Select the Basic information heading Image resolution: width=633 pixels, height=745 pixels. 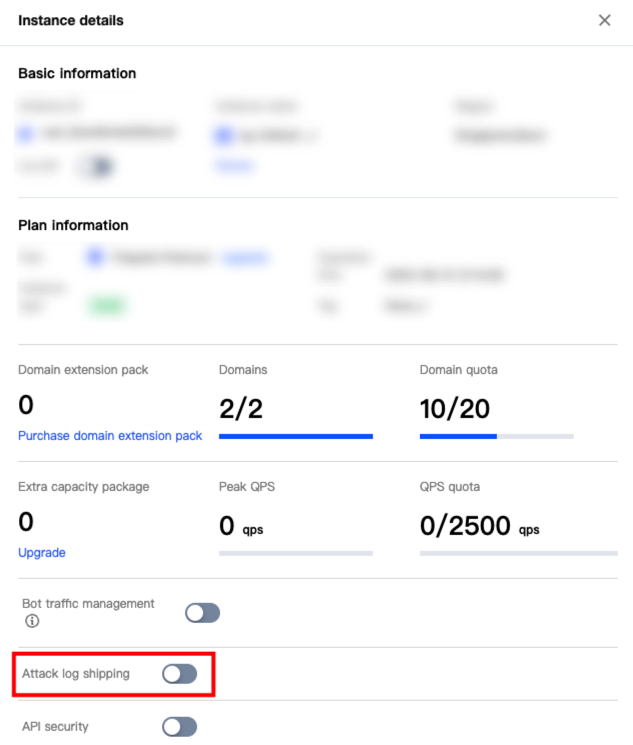pos(77,73)
